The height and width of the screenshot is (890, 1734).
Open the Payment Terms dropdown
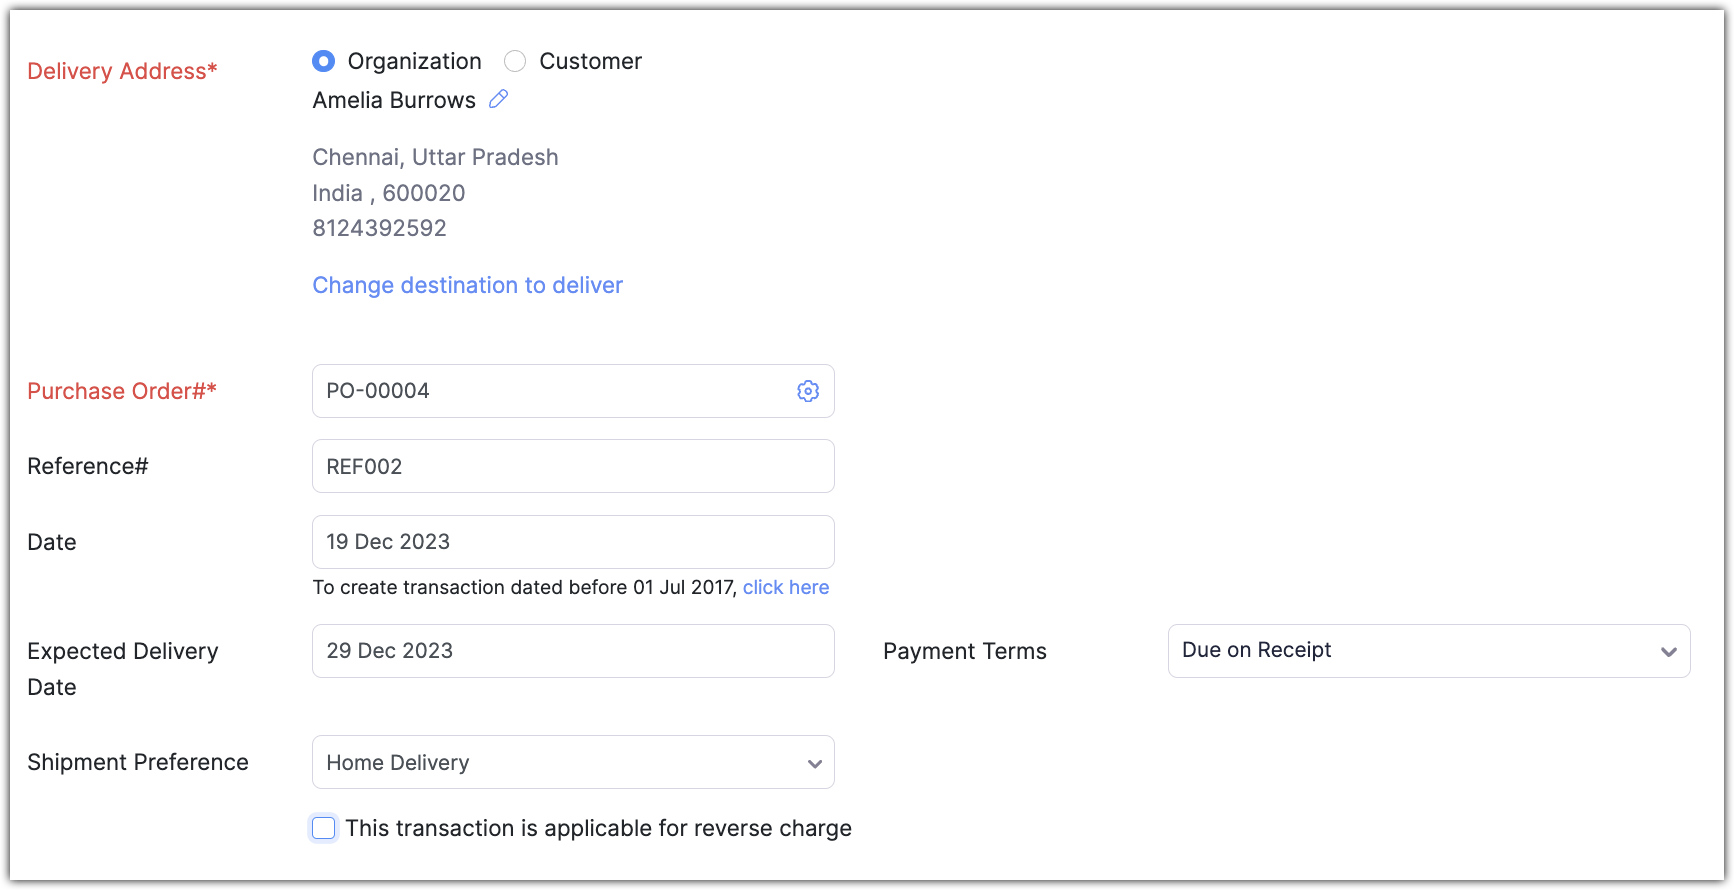coord(1428,651)
